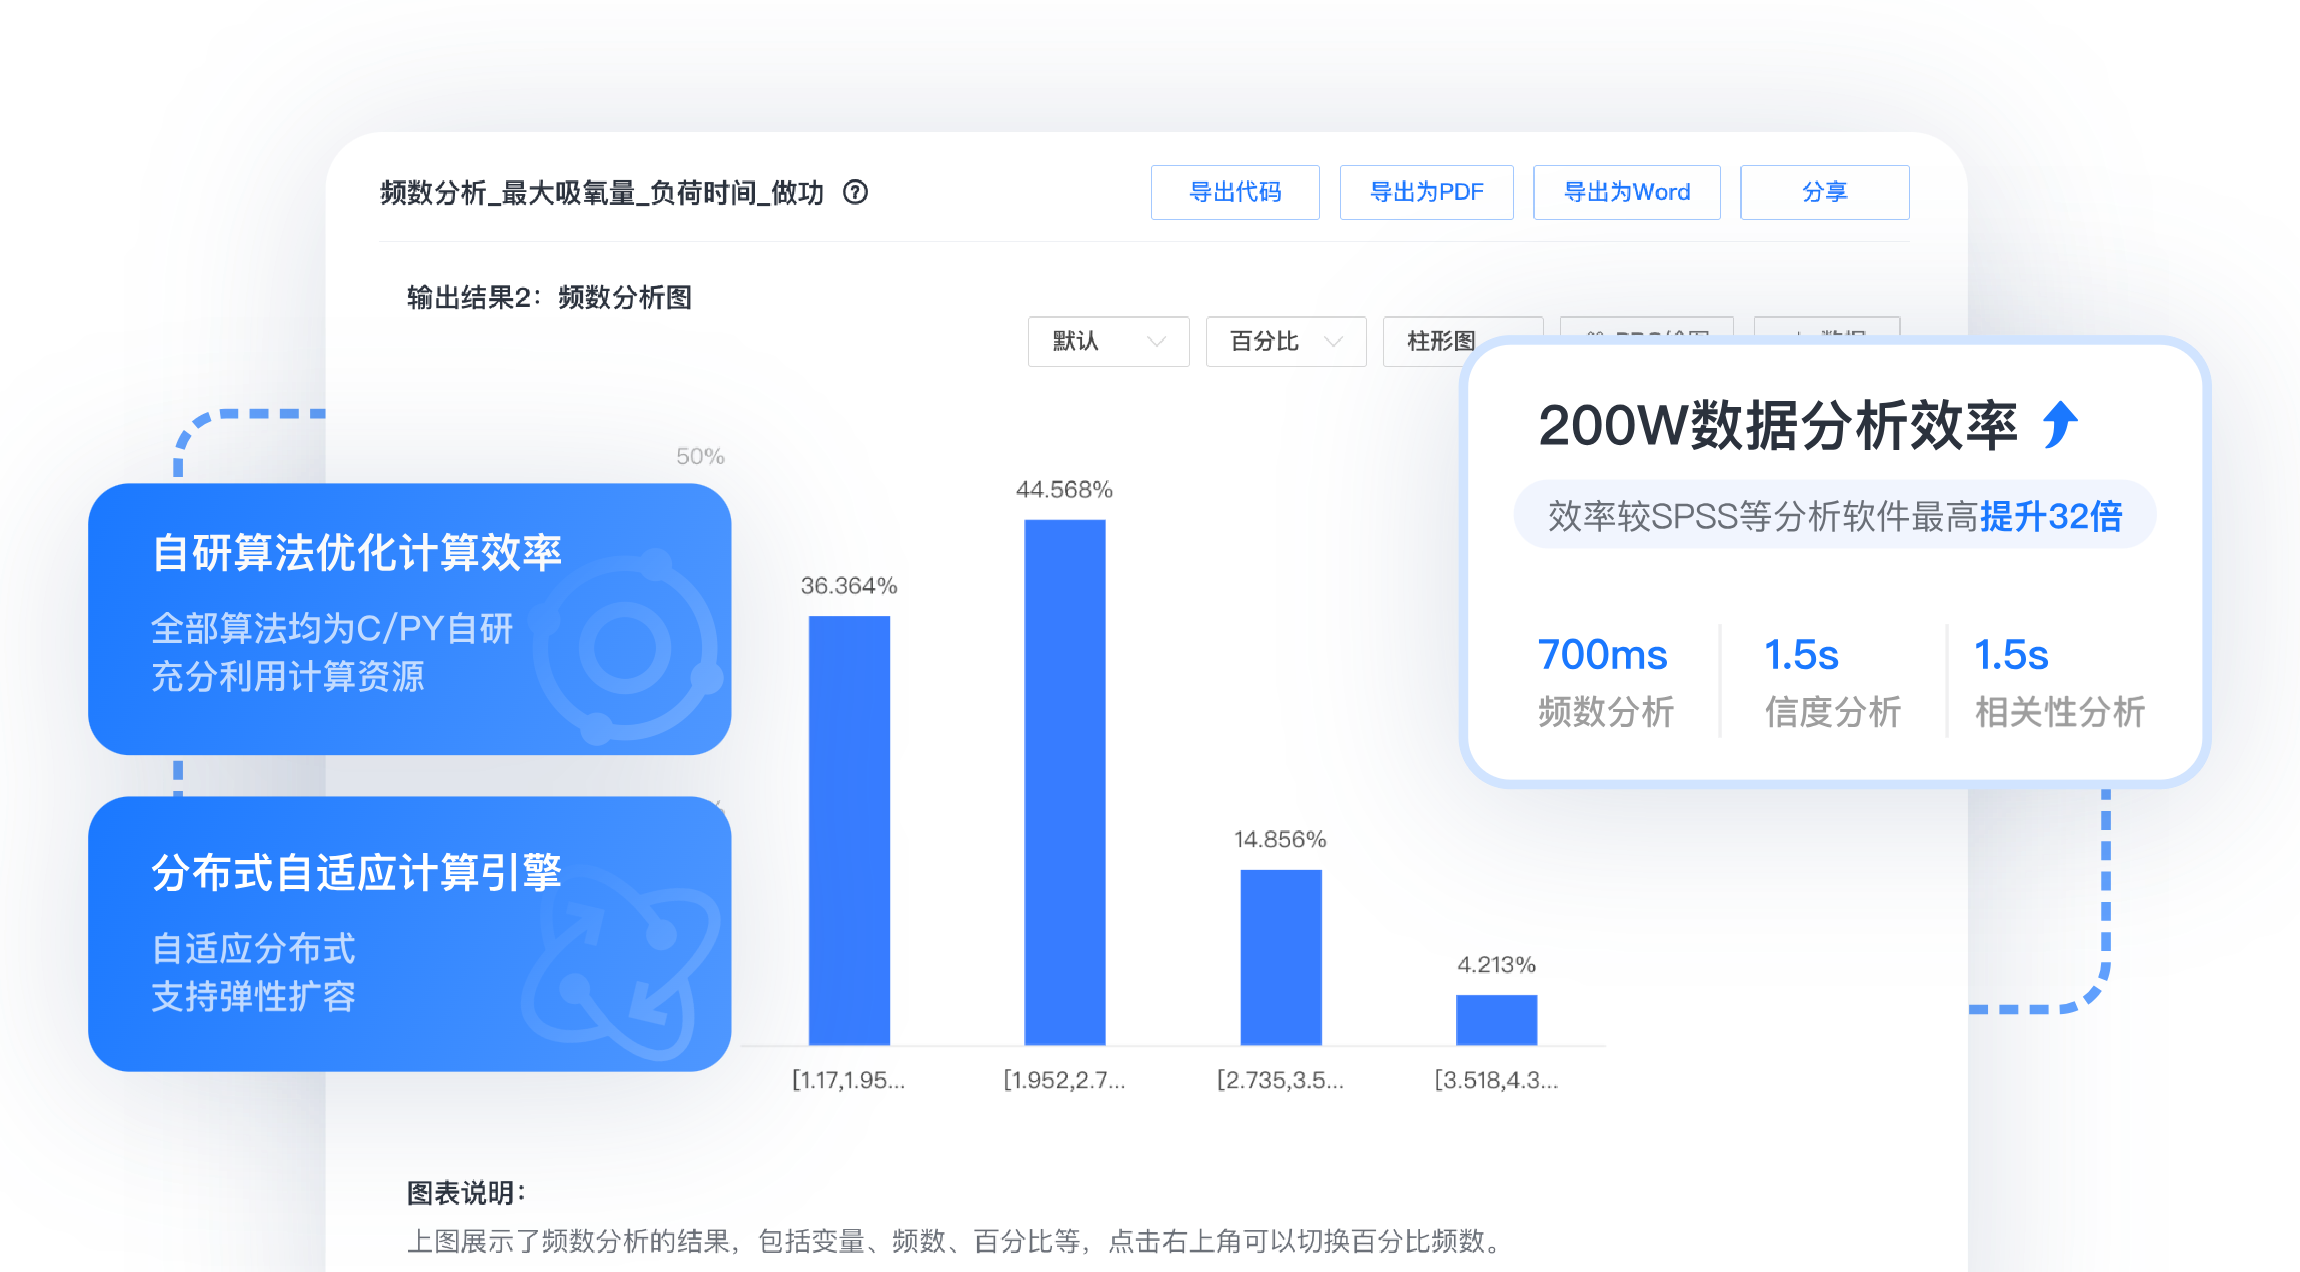Click the icon on the partially hidden PRO绘图 button

[1594, 335]
